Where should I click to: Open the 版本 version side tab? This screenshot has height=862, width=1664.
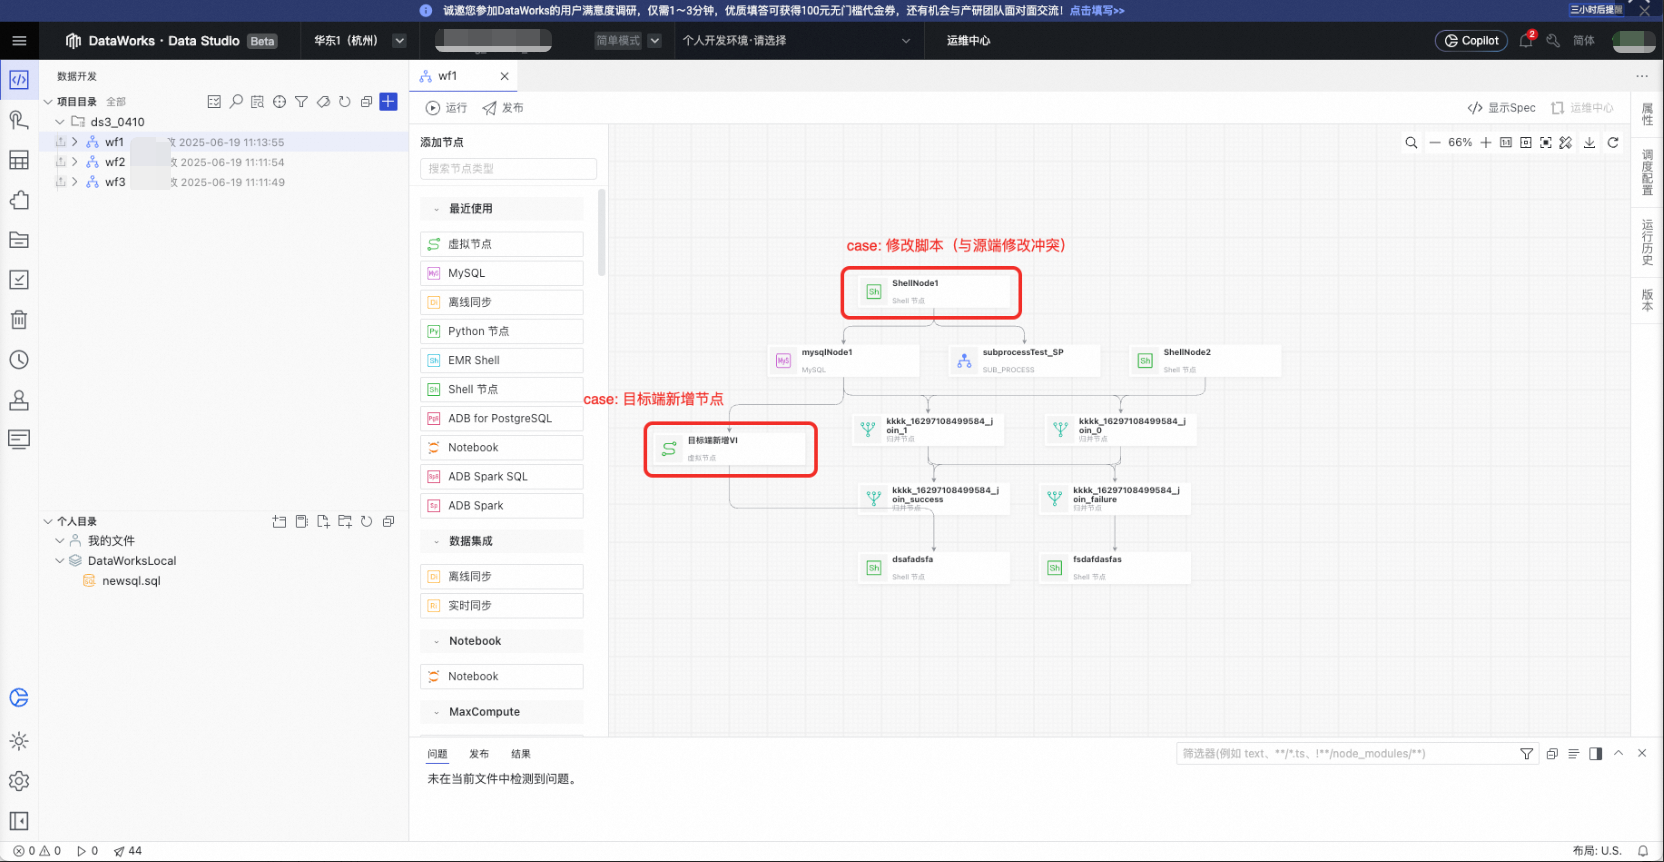1647,300
